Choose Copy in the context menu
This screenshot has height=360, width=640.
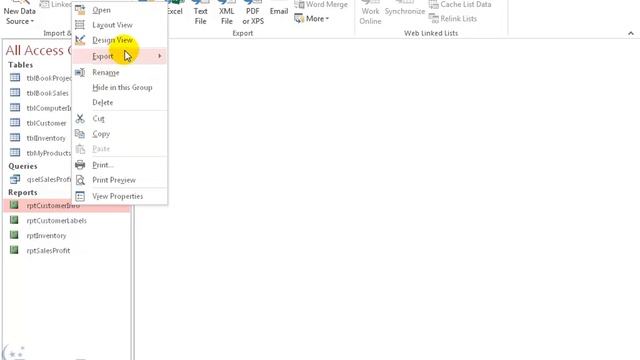[119, 133]
